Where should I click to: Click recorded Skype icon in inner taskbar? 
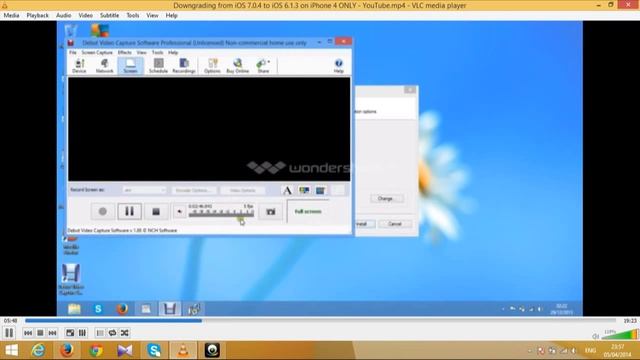pos(98,309)
